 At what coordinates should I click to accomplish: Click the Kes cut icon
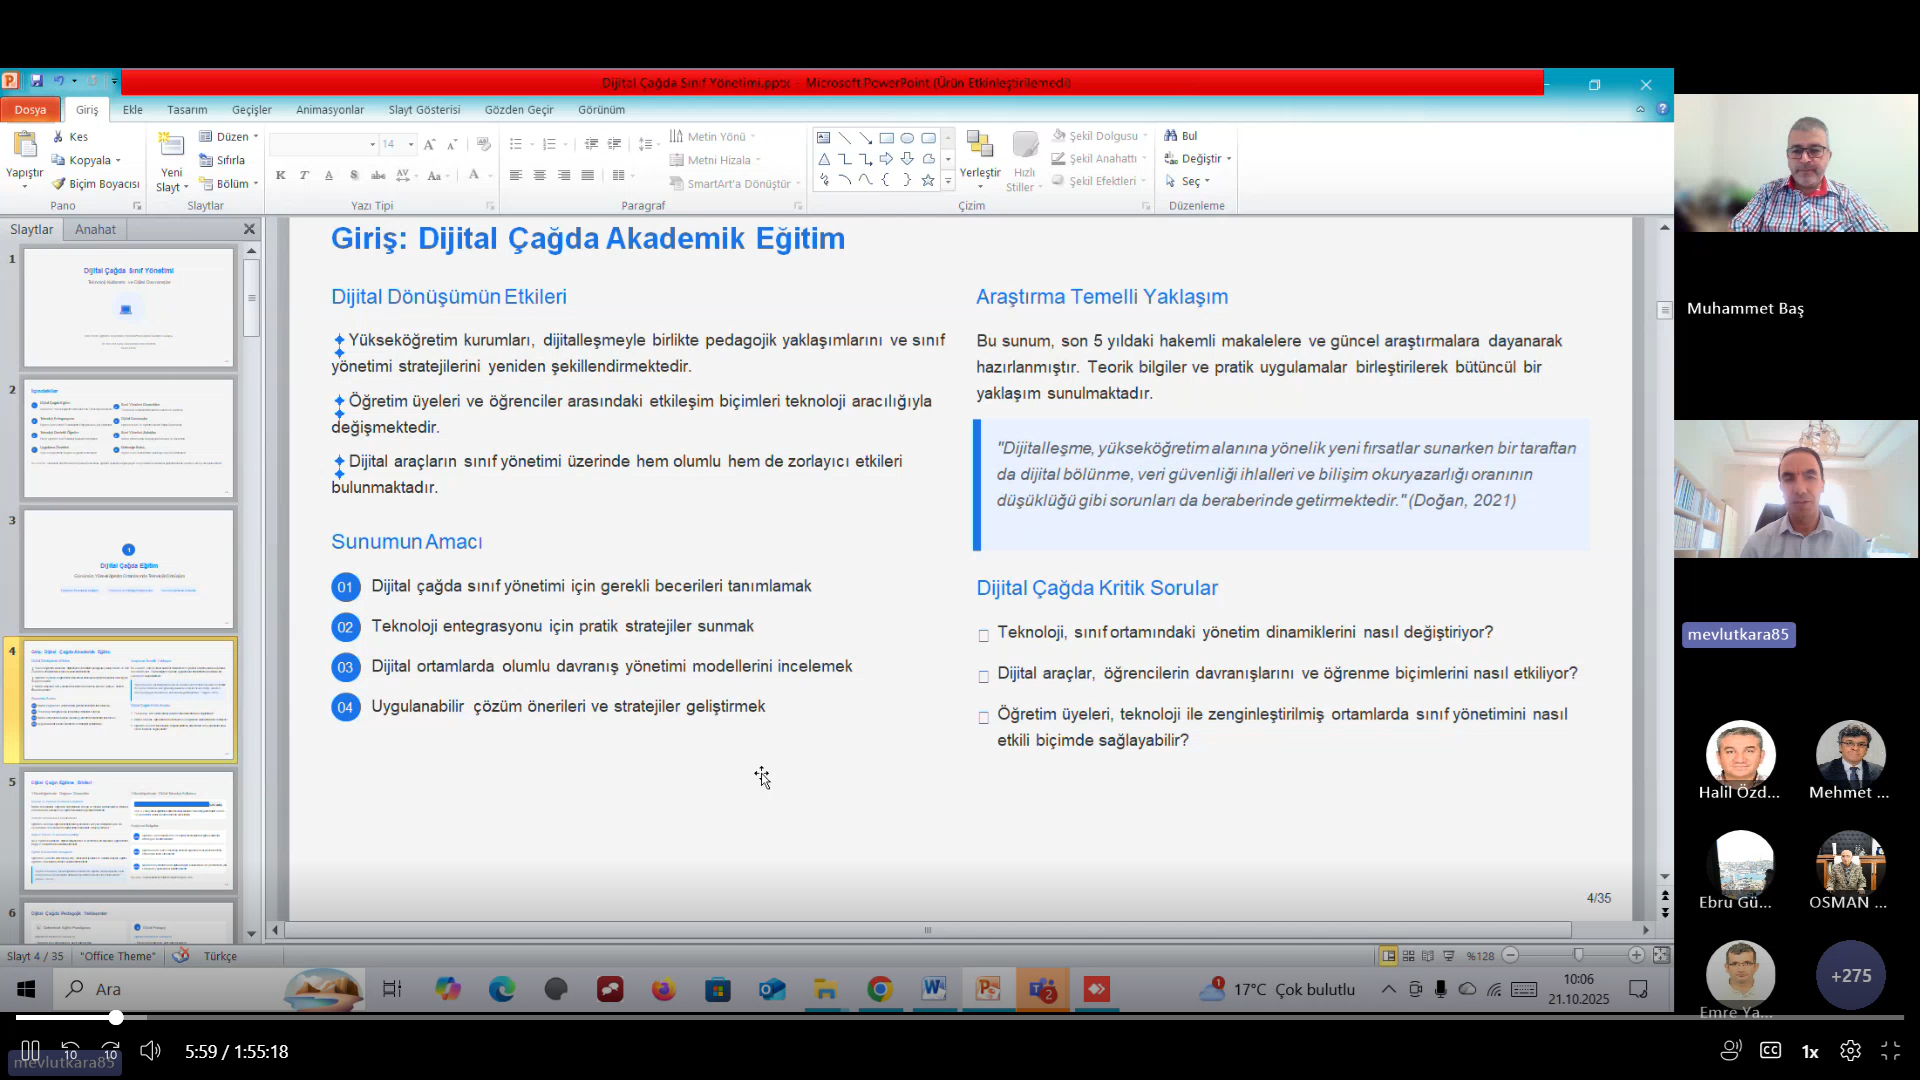click(59, 137)
